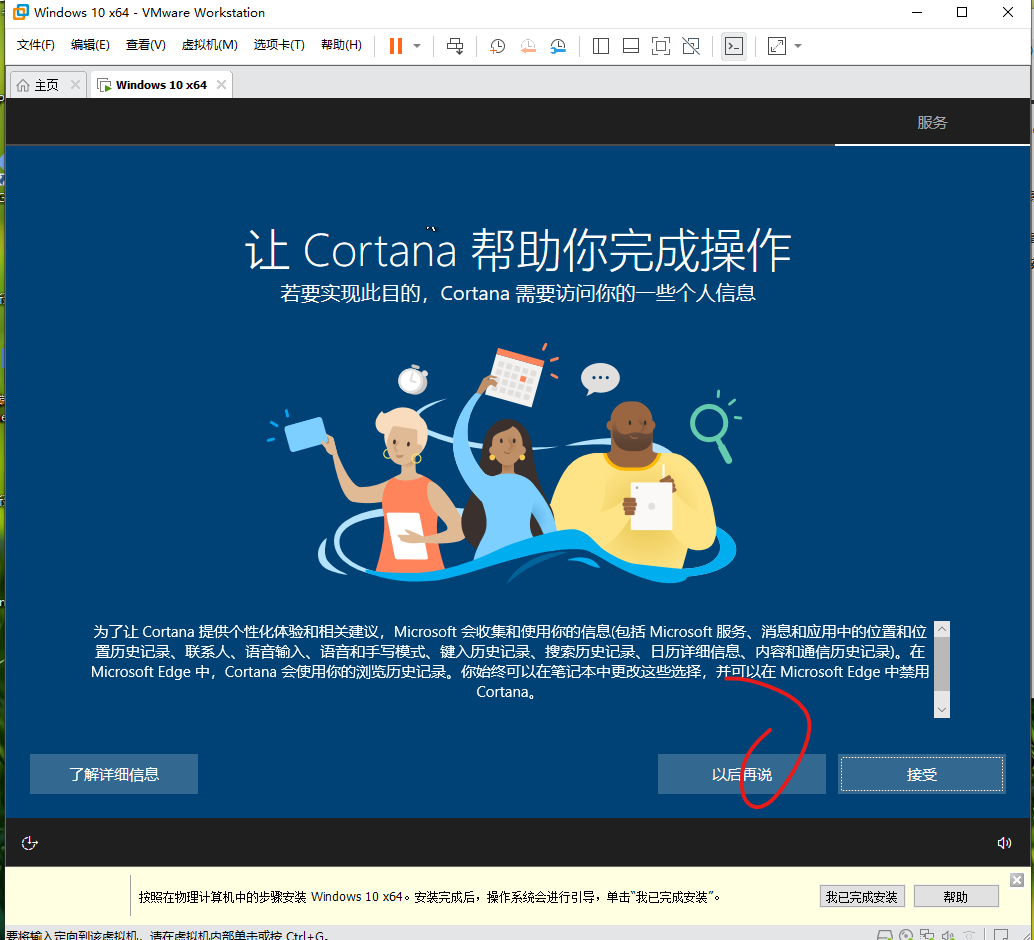This screenshot has width=1034, height=940.
Task: Click the 帮助 button in install hint bar
Action: click(956, 896)
